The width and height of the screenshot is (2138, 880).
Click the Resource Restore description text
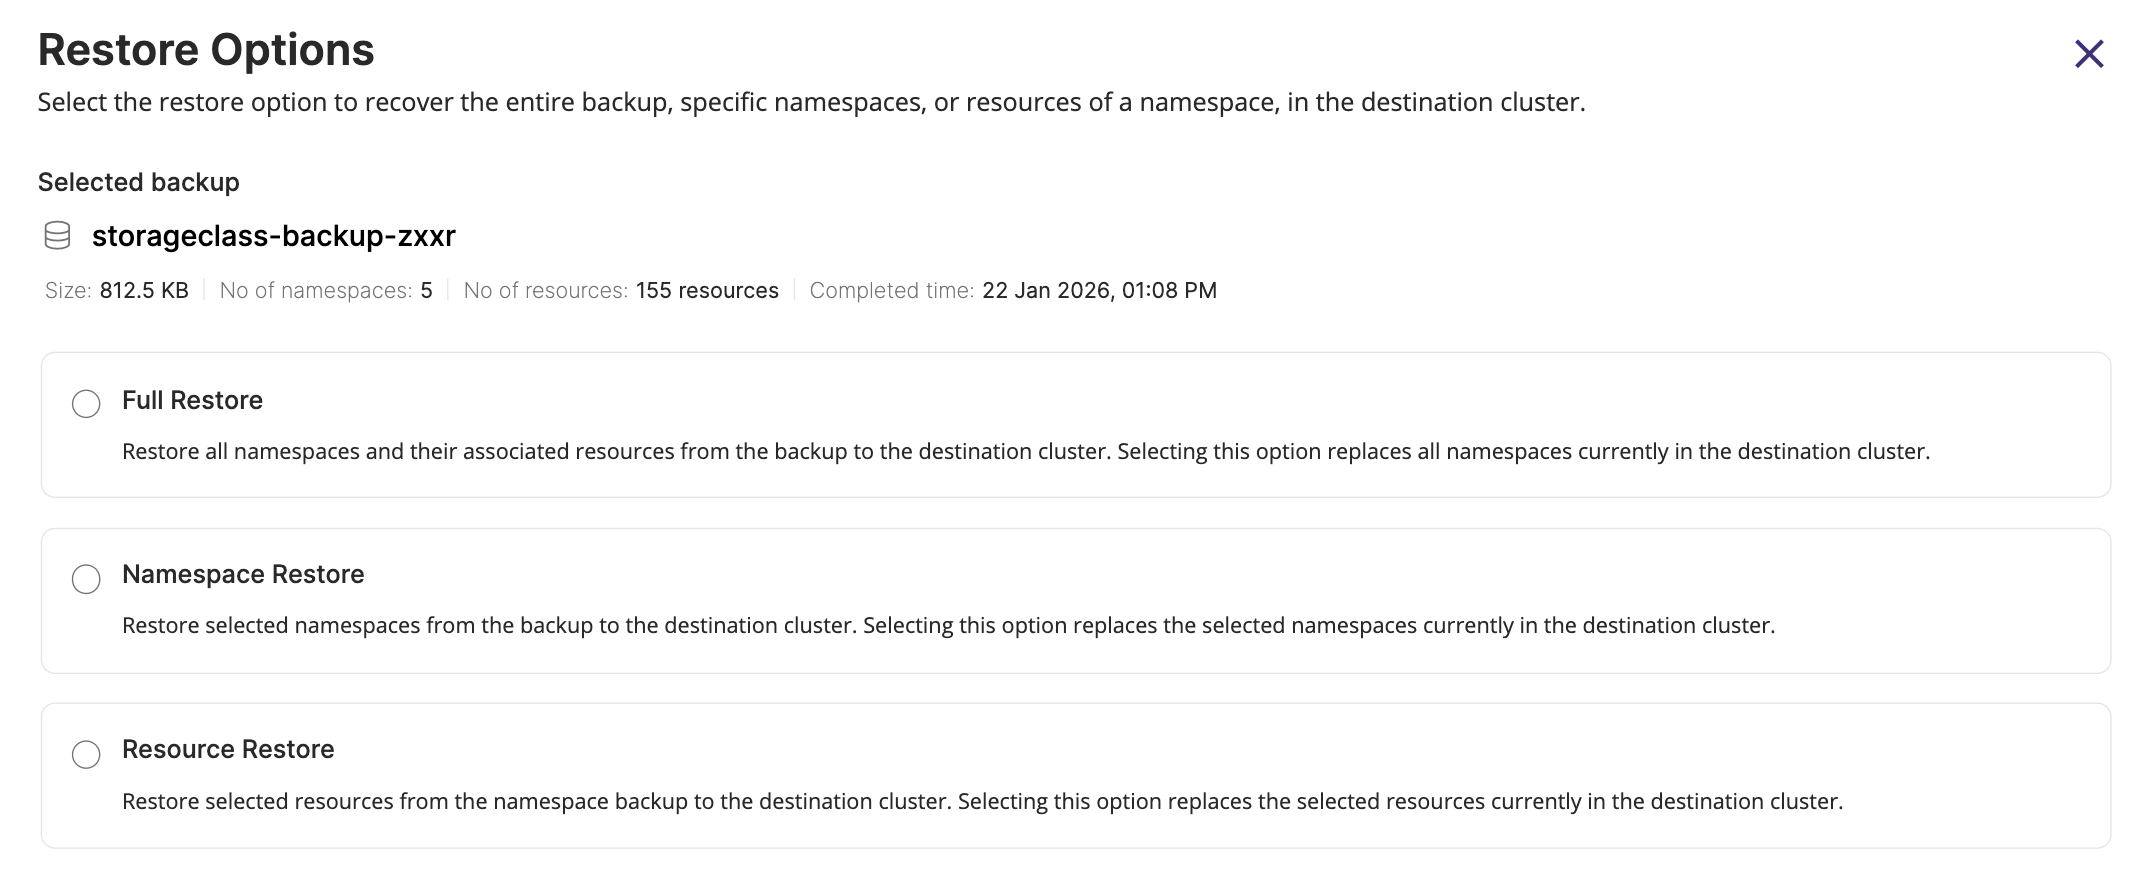pos(982,801)
